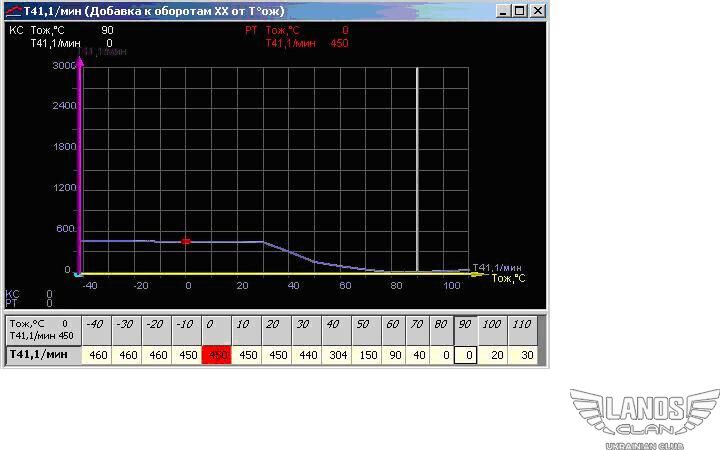Click the magenta vertical axis arrow
The width and height of the screenshot is (720, 450).
tap(80, 65)
